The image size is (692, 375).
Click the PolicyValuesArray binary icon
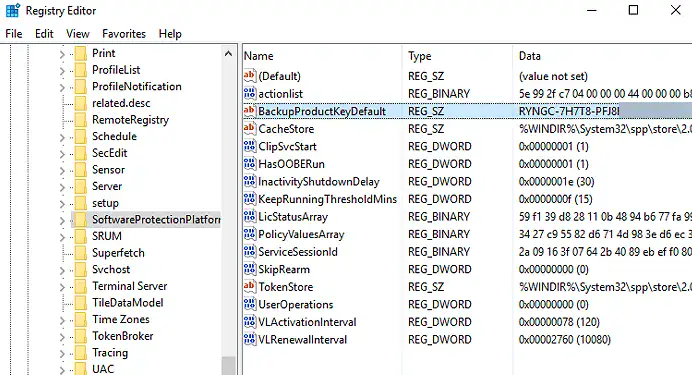[x=249, y=234]
